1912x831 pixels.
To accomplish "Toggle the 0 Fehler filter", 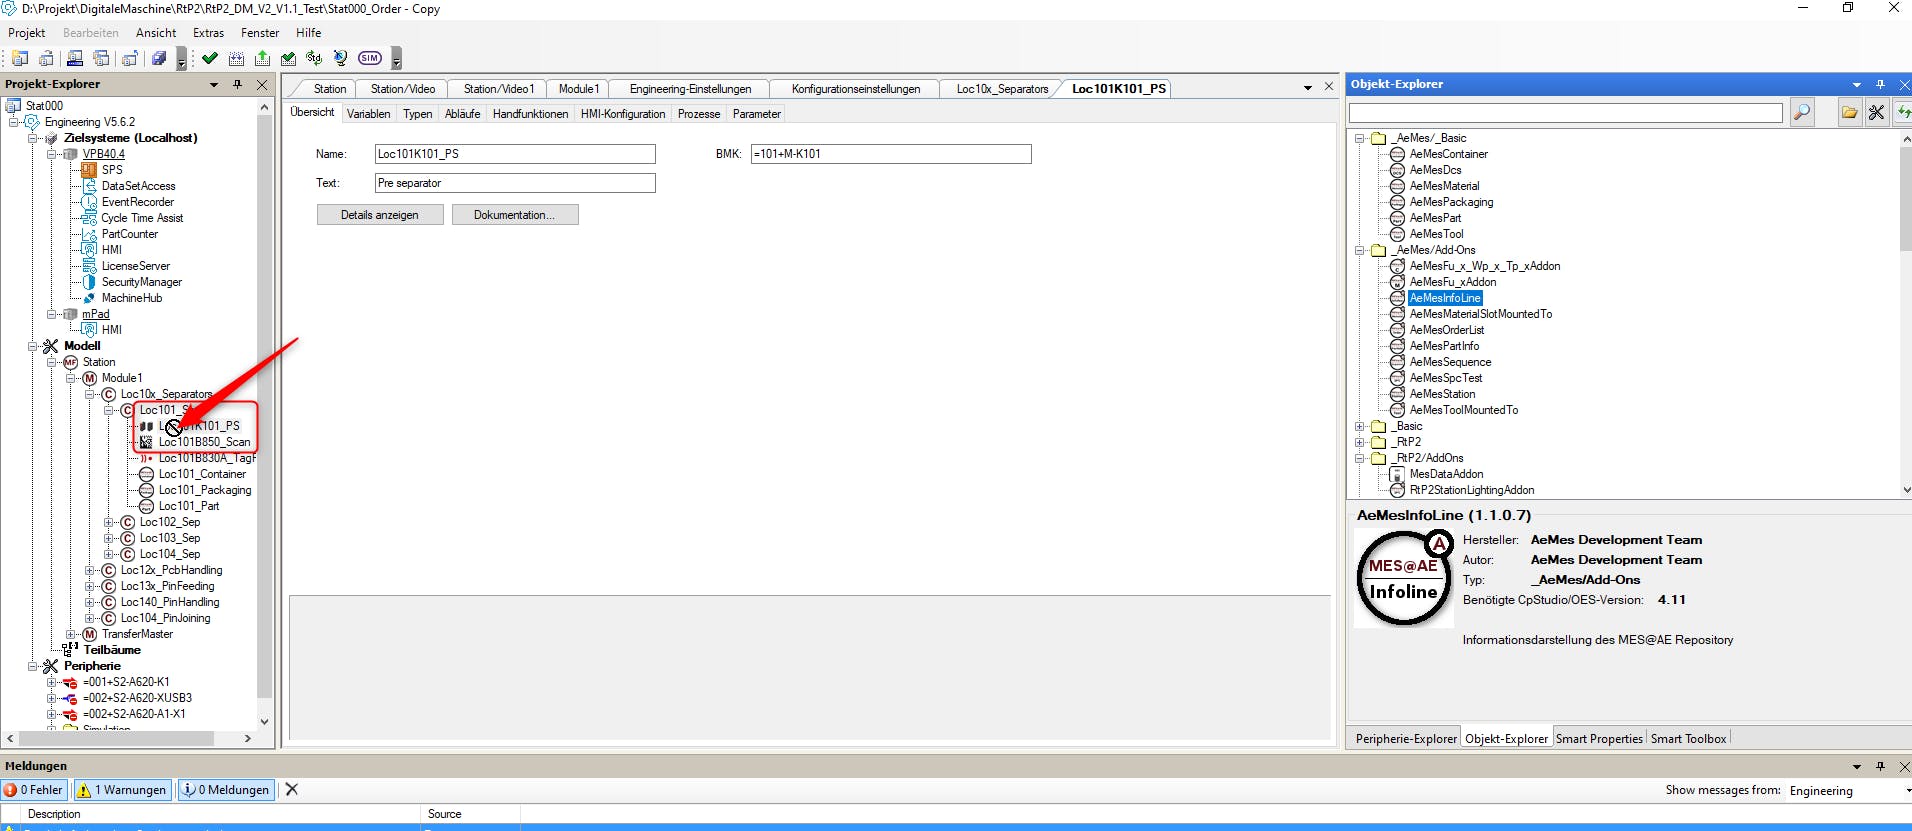I will click(35, 790).
